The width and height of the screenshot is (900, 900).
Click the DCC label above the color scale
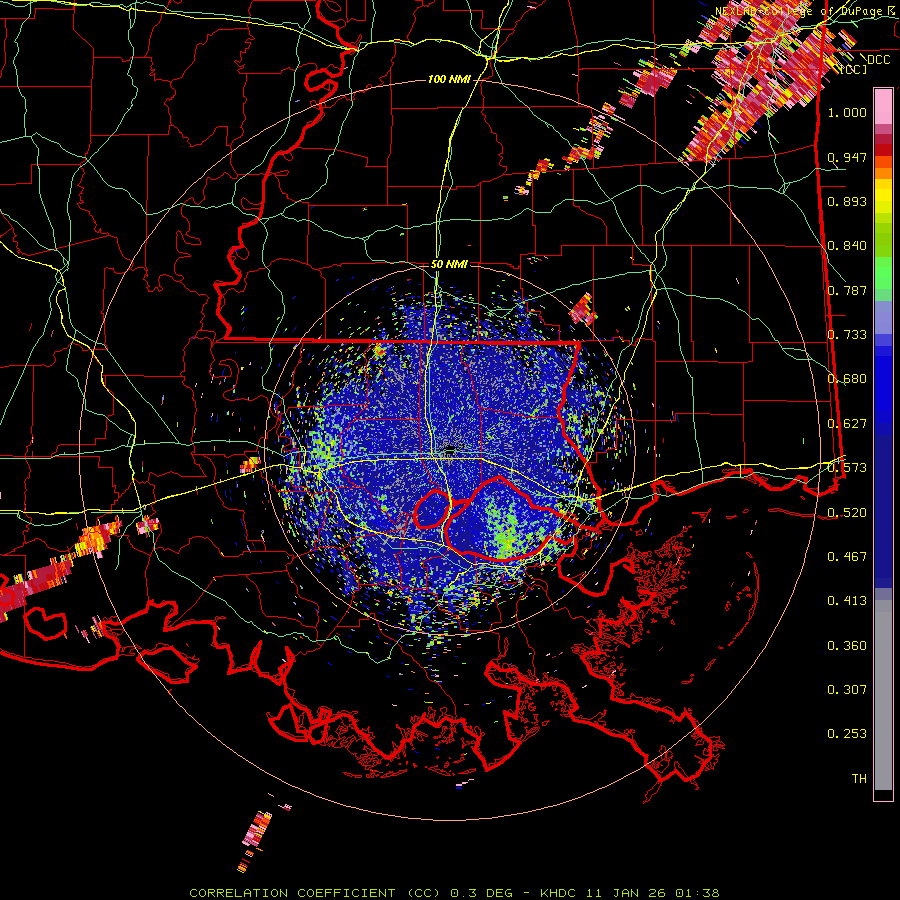pyautogui.click(x=878, y=60)
